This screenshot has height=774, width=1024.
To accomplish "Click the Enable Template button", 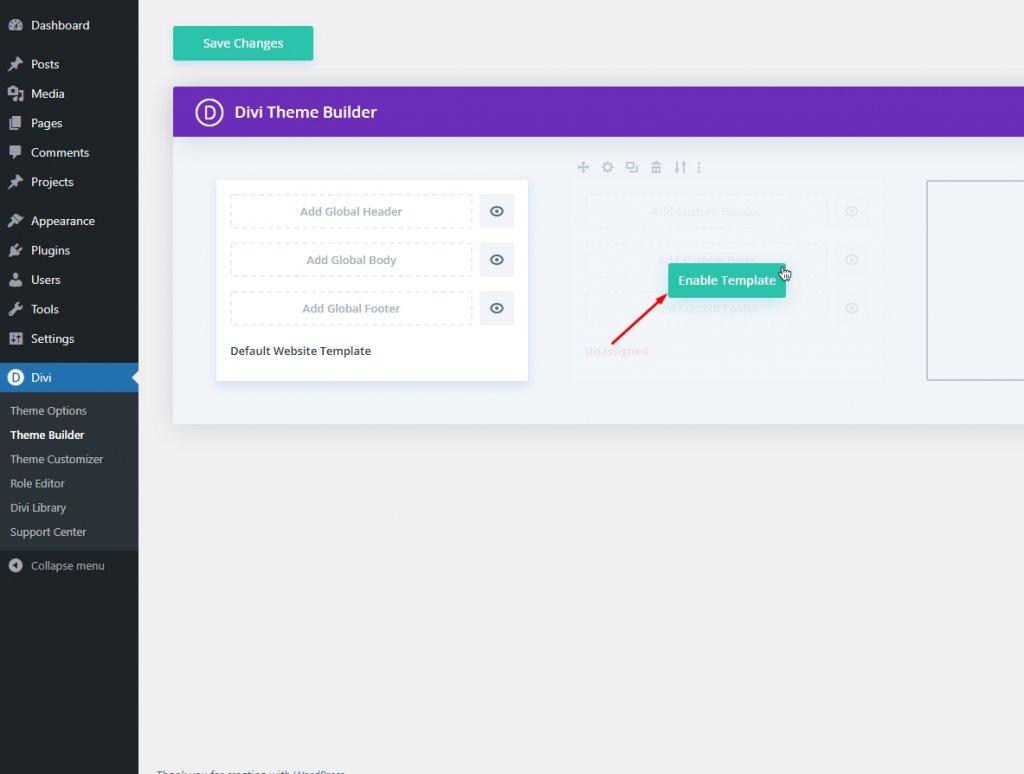I will click(x=727, y=280).
